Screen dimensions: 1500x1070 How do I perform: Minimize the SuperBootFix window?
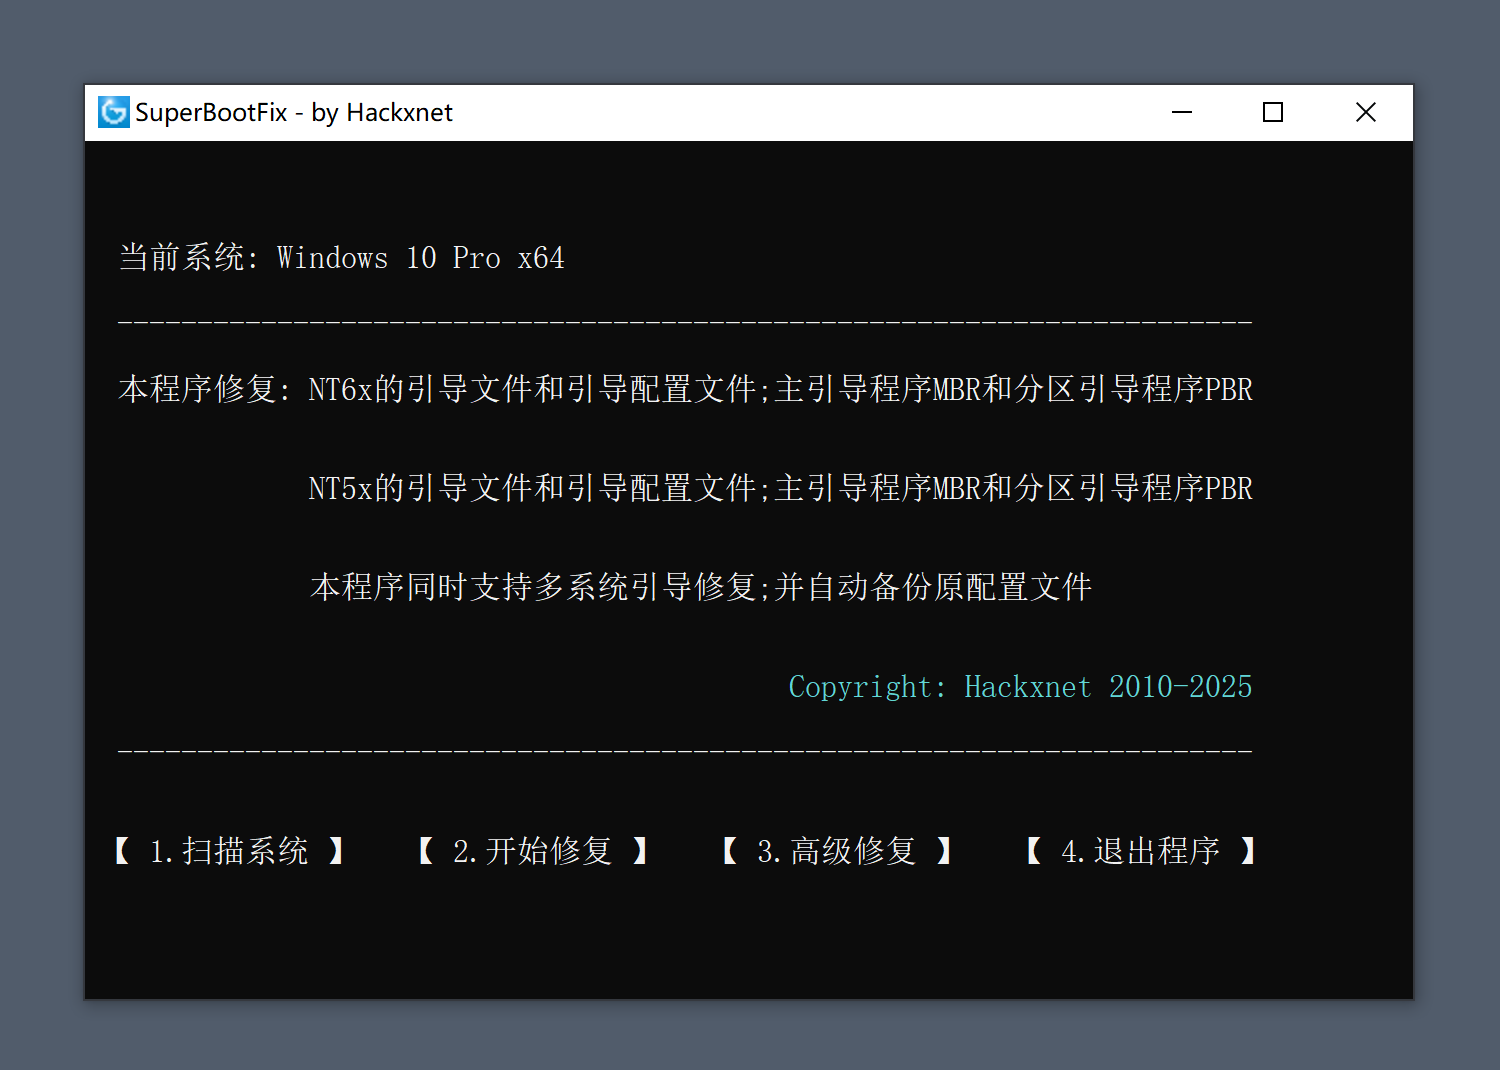click(x=1181, y=112)
